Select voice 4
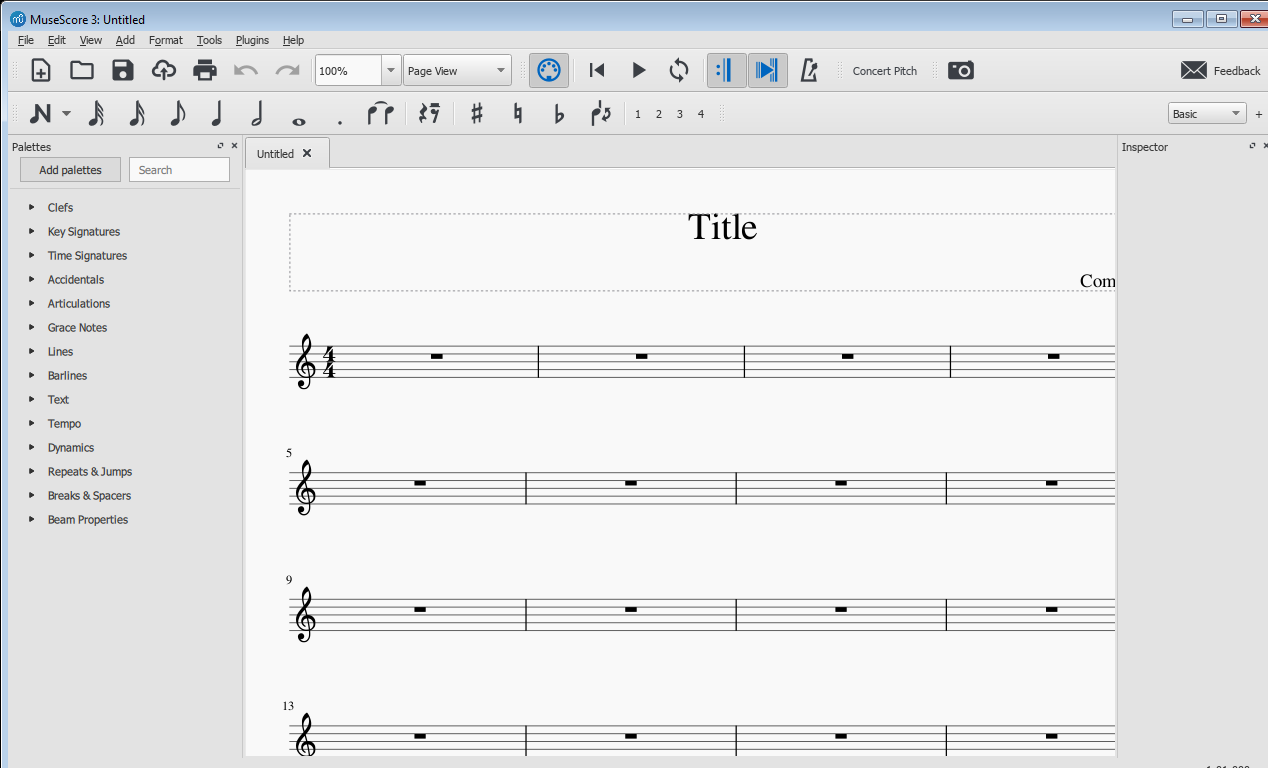1268x781 pixels. click(x=701, y=114)
